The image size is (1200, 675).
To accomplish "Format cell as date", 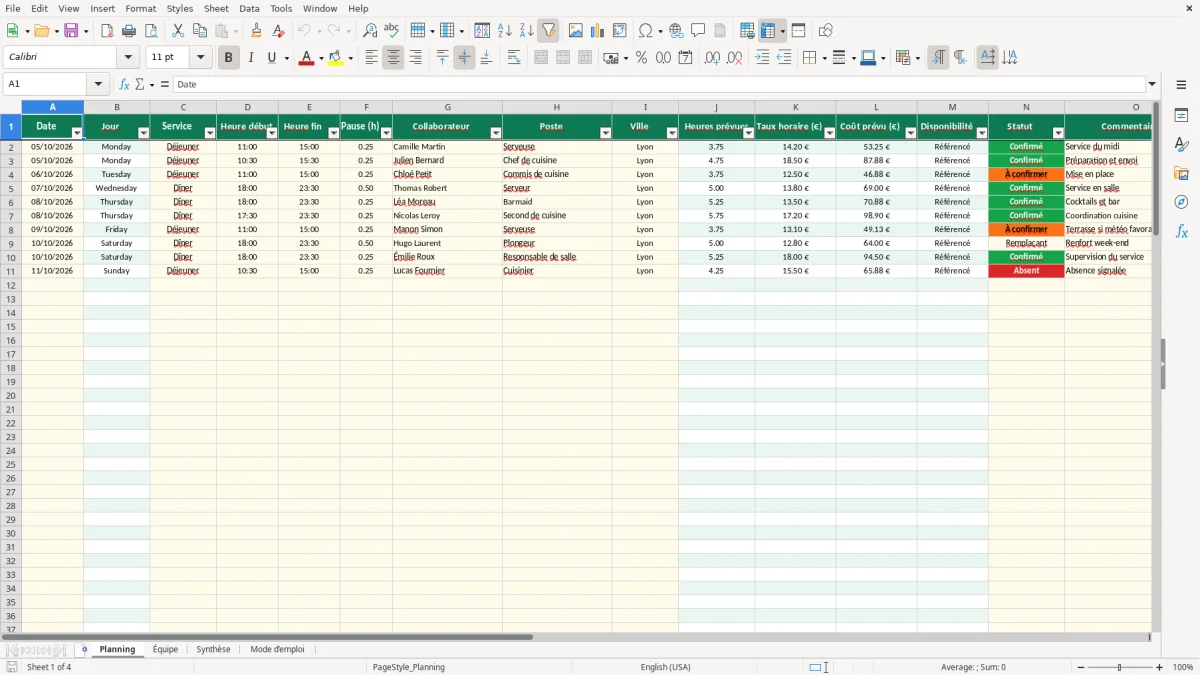I will point(685,58).
